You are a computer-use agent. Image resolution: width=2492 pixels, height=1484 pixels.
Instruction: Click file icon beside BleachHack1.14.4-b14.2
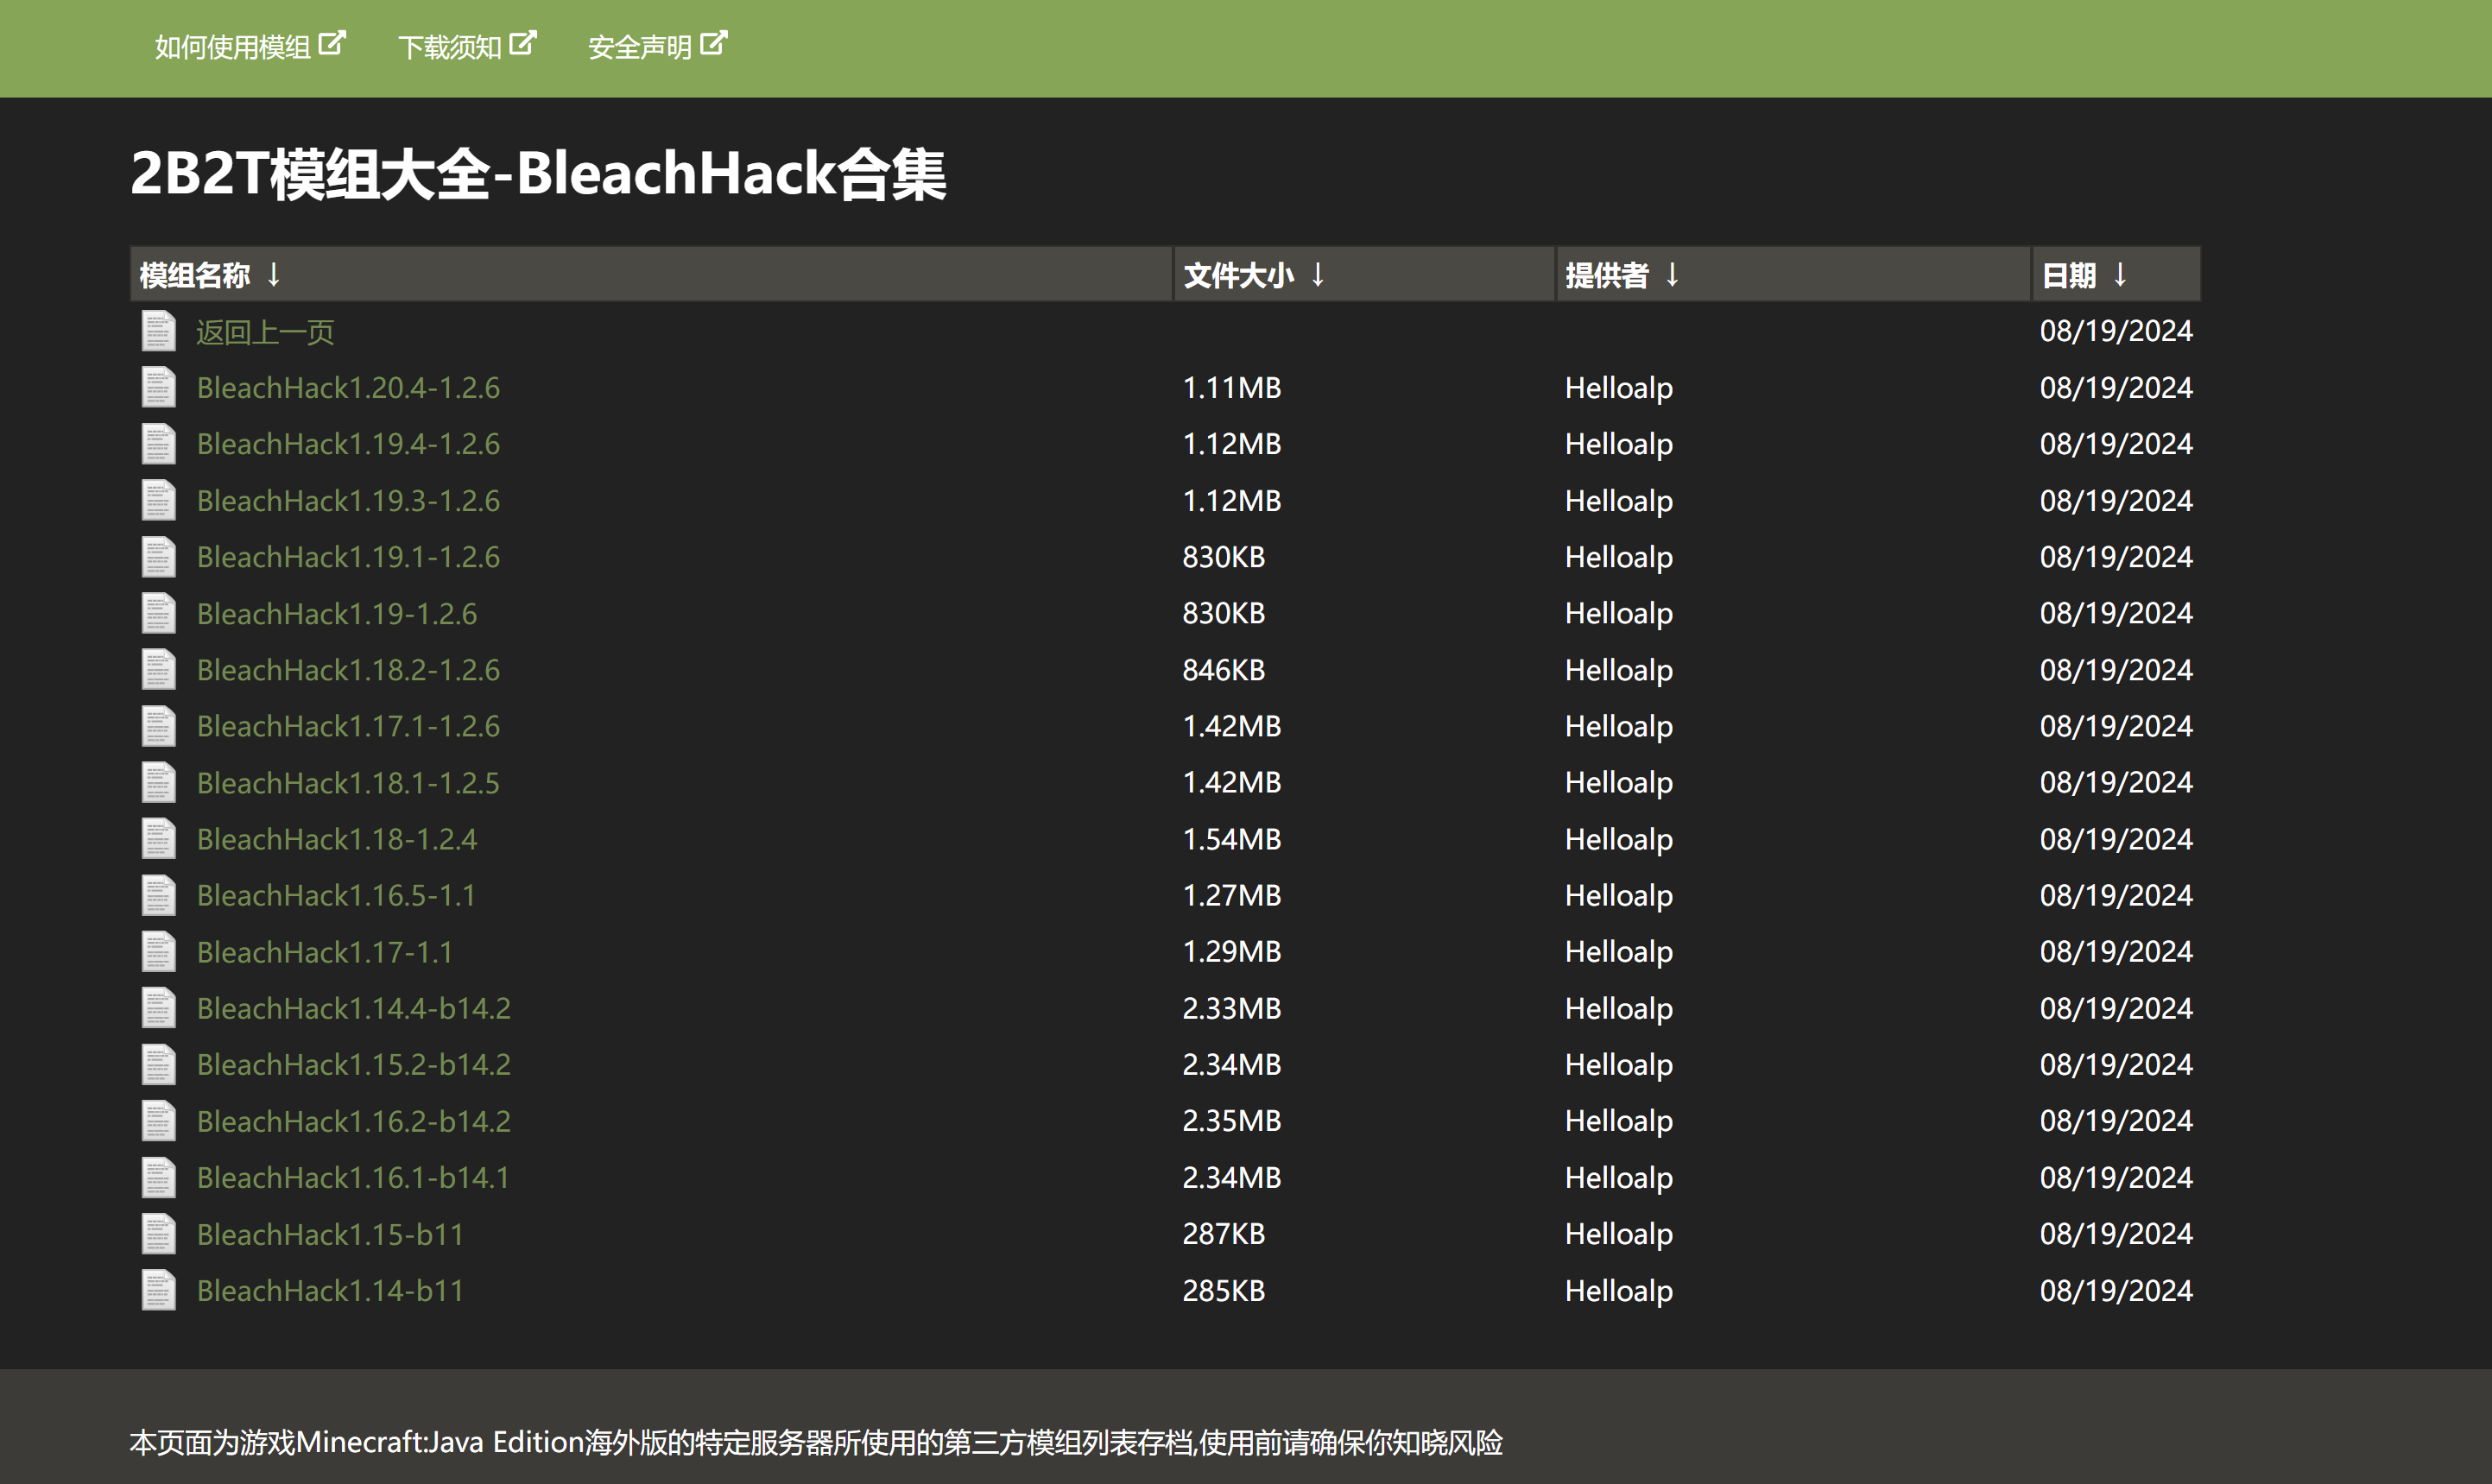158,1008
